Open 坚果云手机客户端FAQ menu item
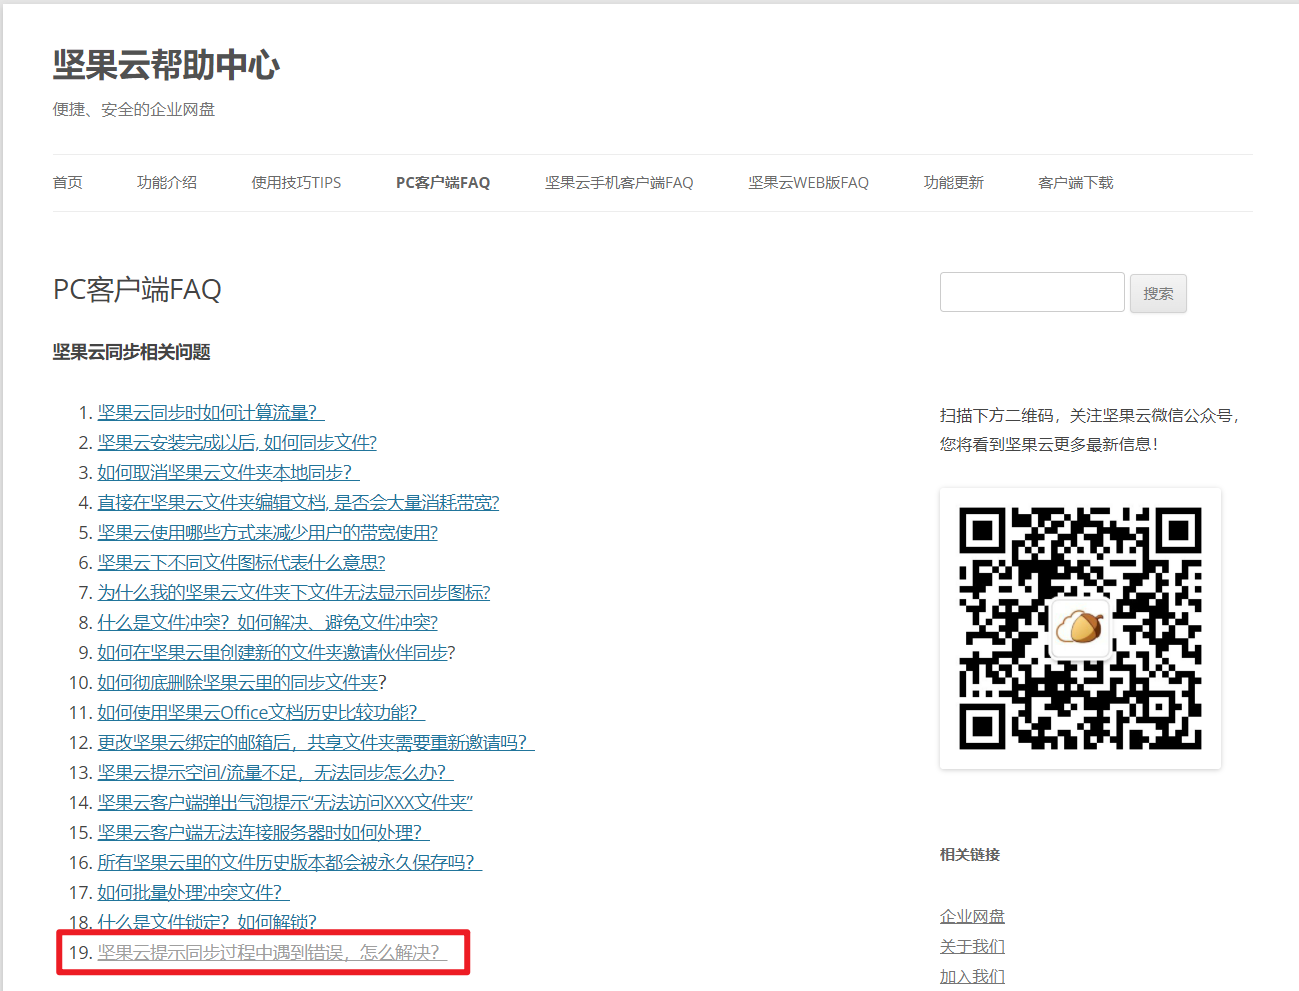 619,183
